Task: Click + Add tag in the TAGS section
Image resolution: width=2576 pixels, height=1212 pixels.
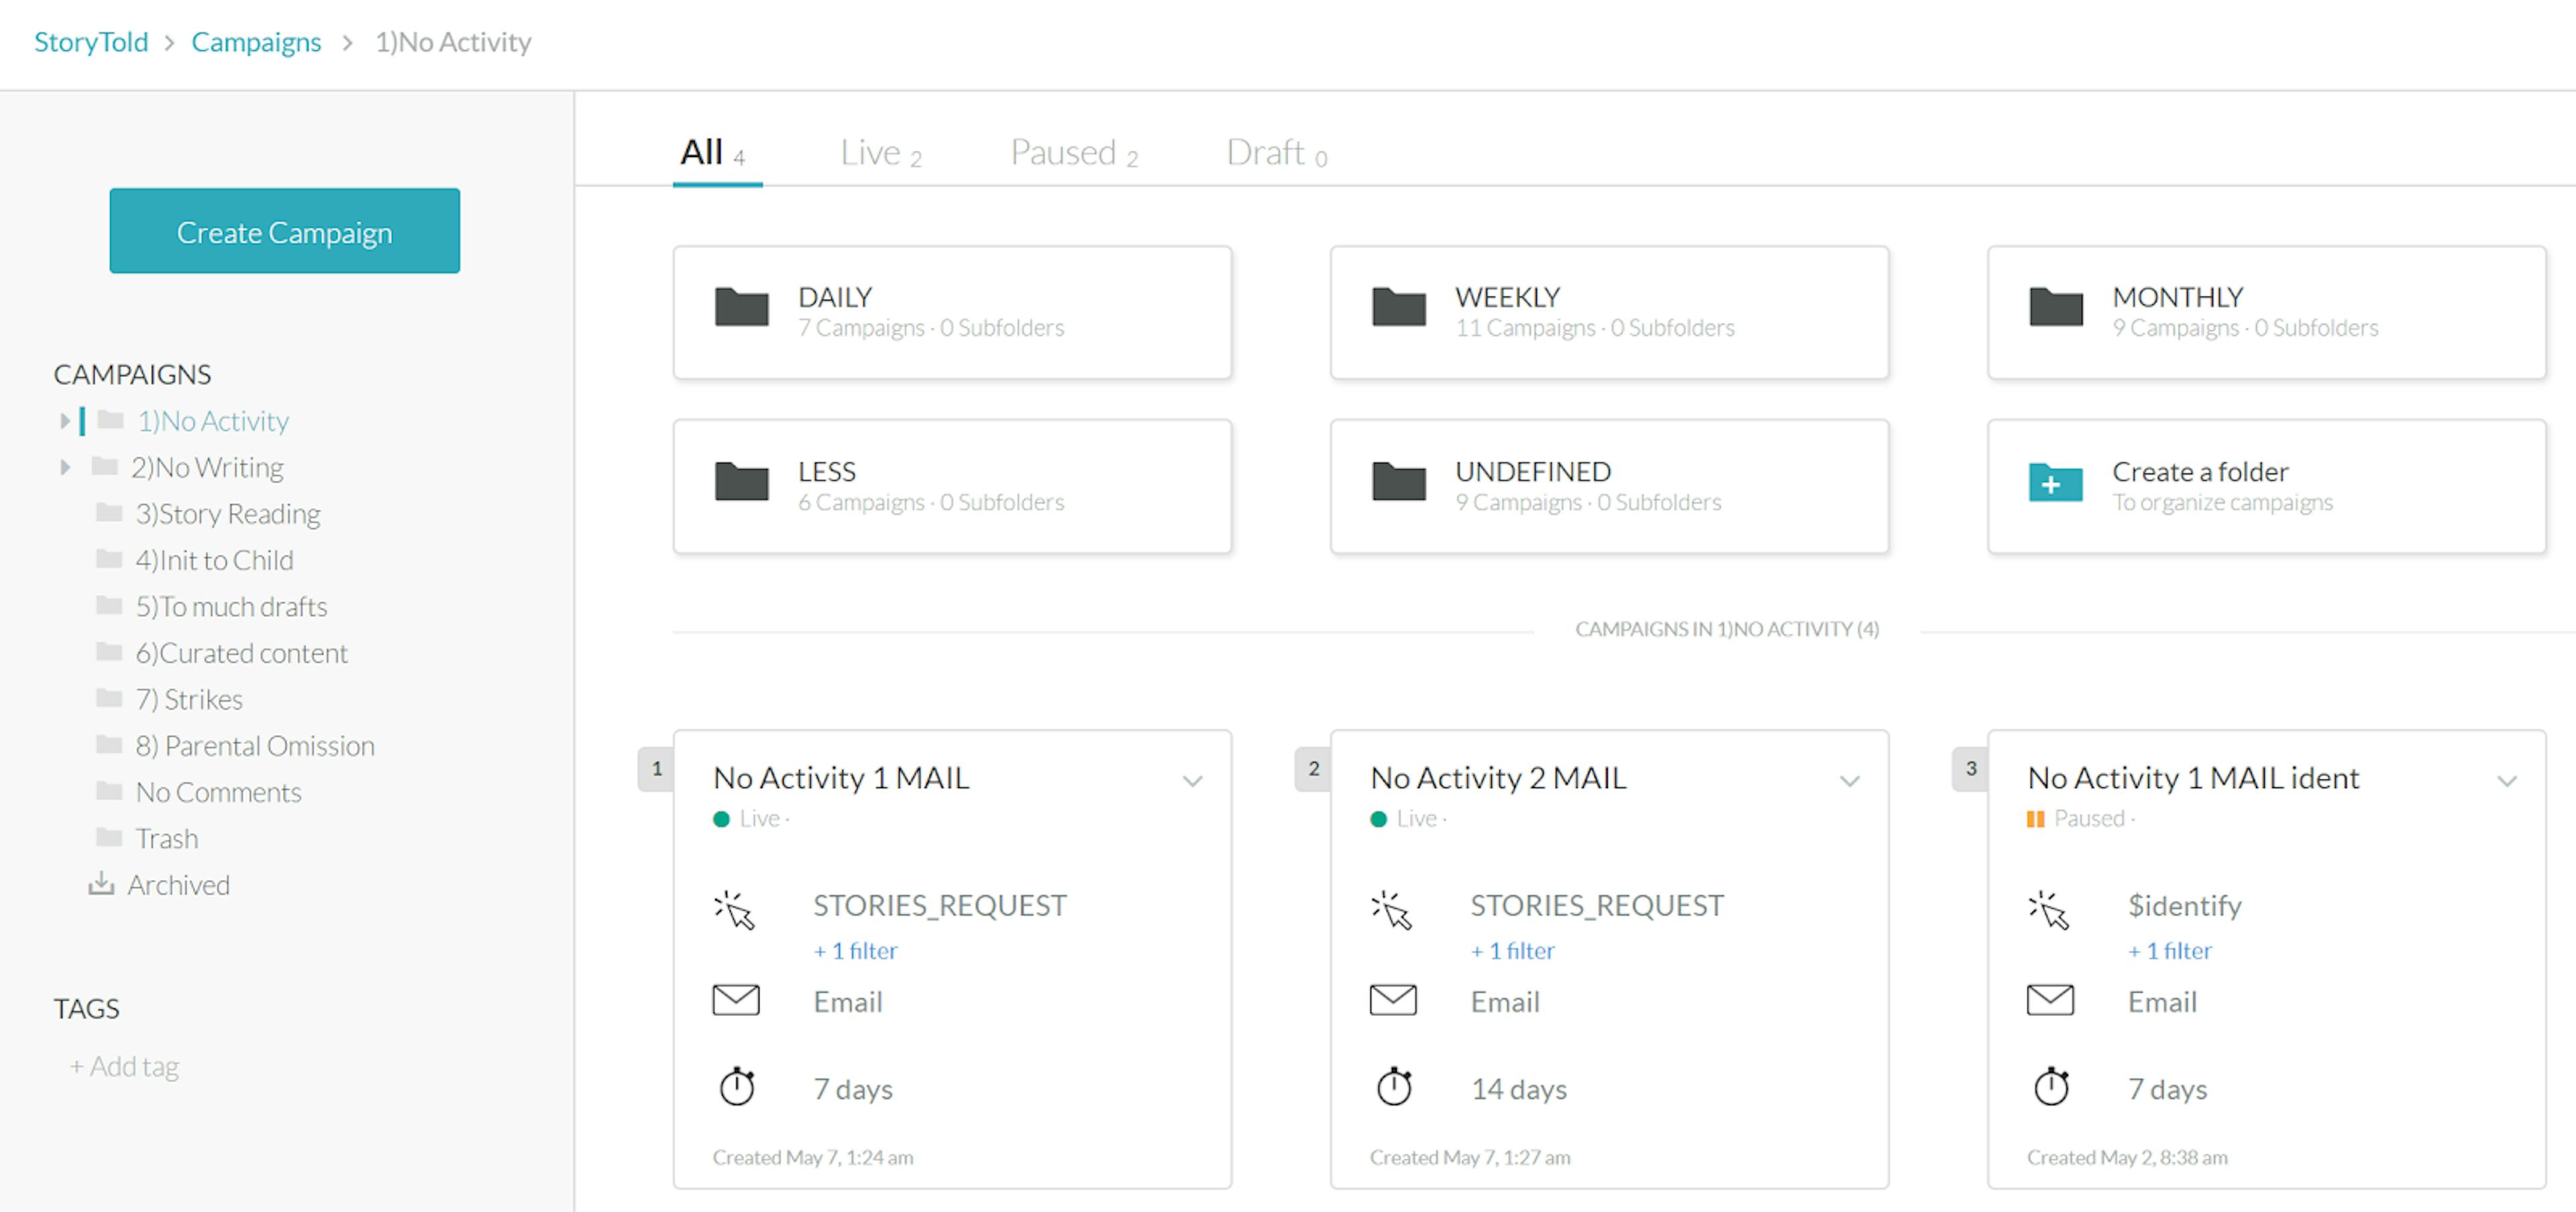Action: click(x=124, y=1066)
